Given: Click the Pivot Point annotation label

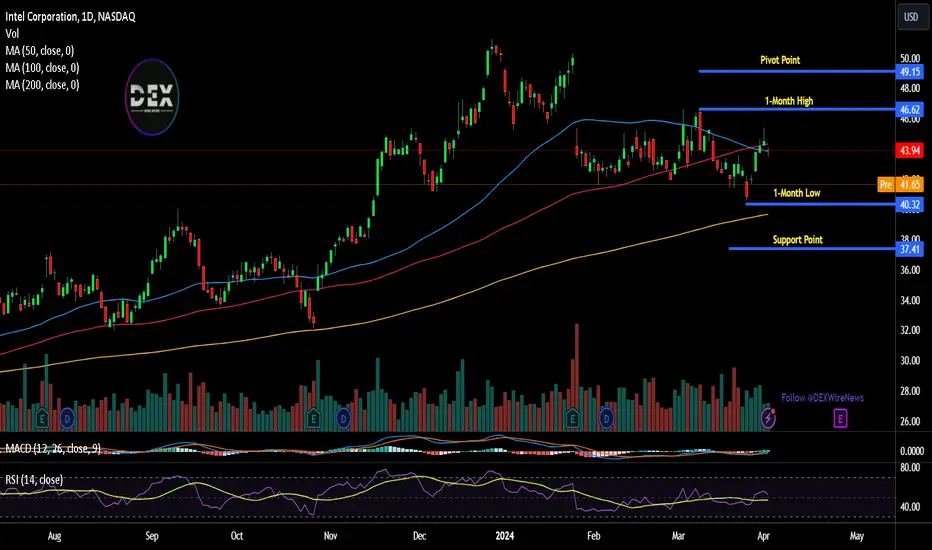Looking at the screenshot, I should pyautogui.click(x=780, y=60).
